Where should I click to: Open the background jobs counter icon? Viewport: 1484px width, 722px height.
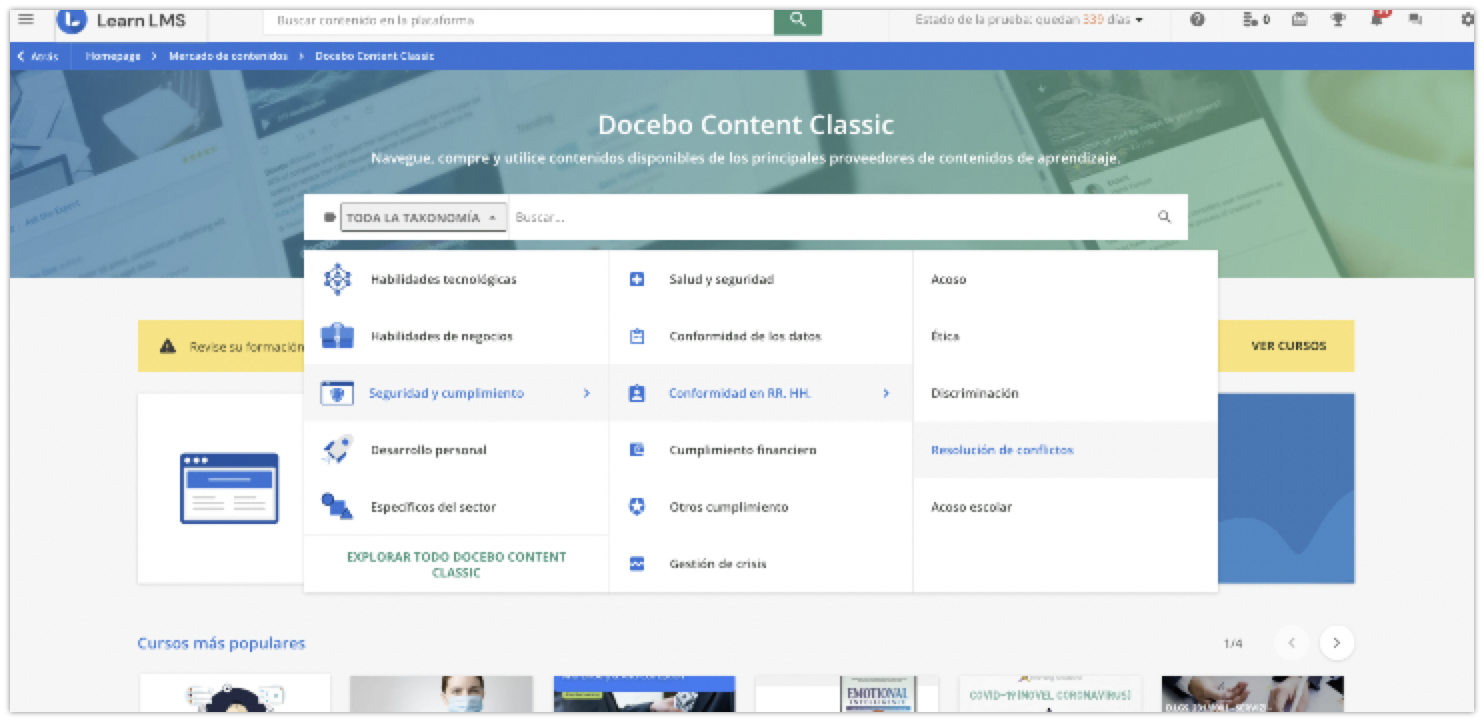(1256, 20)
